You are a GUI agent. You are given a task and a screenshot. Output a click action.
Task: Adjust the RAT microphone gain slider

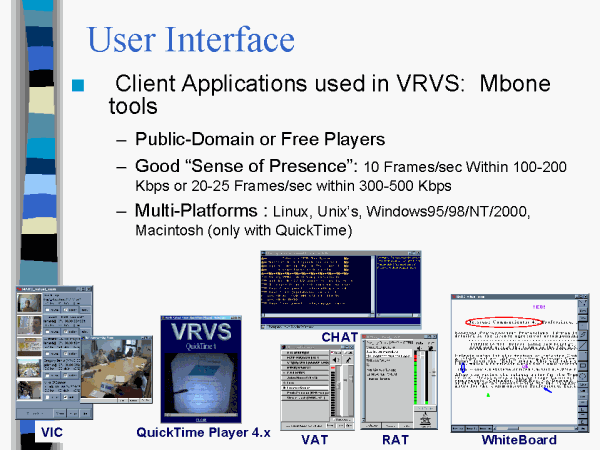click(434, 377)
